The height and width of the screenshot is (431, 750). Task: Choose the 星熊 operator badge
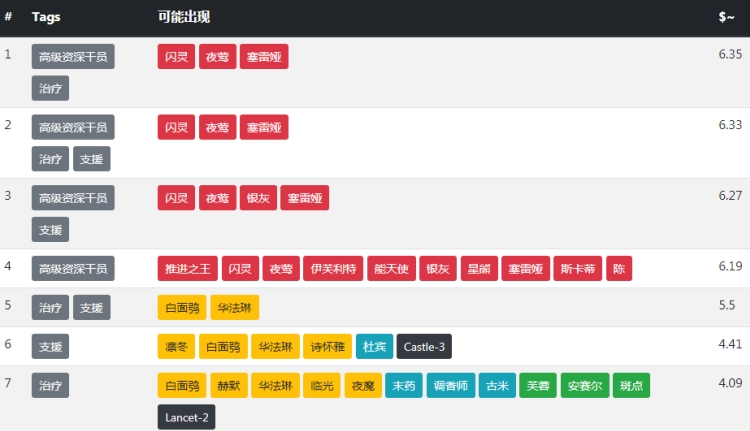pos(476,268)
